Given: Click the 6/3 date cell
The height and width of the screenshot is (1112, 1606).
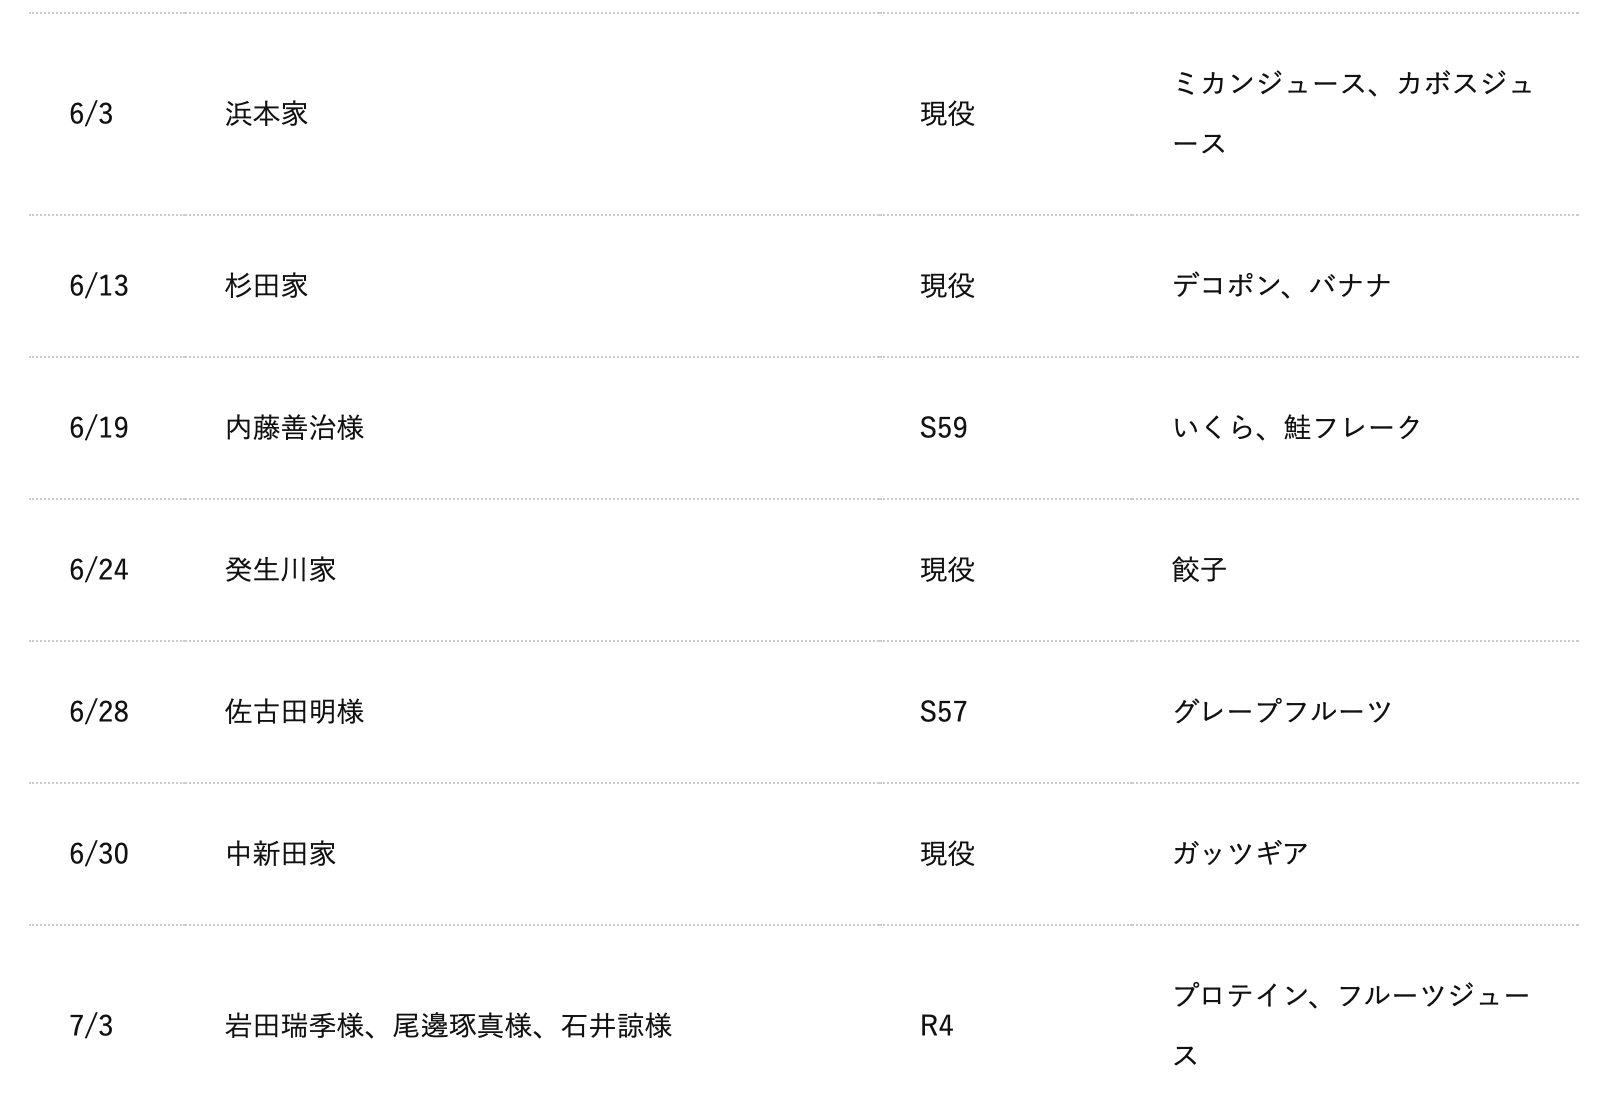Looking at the screenshot, I should tap(91, 114).
